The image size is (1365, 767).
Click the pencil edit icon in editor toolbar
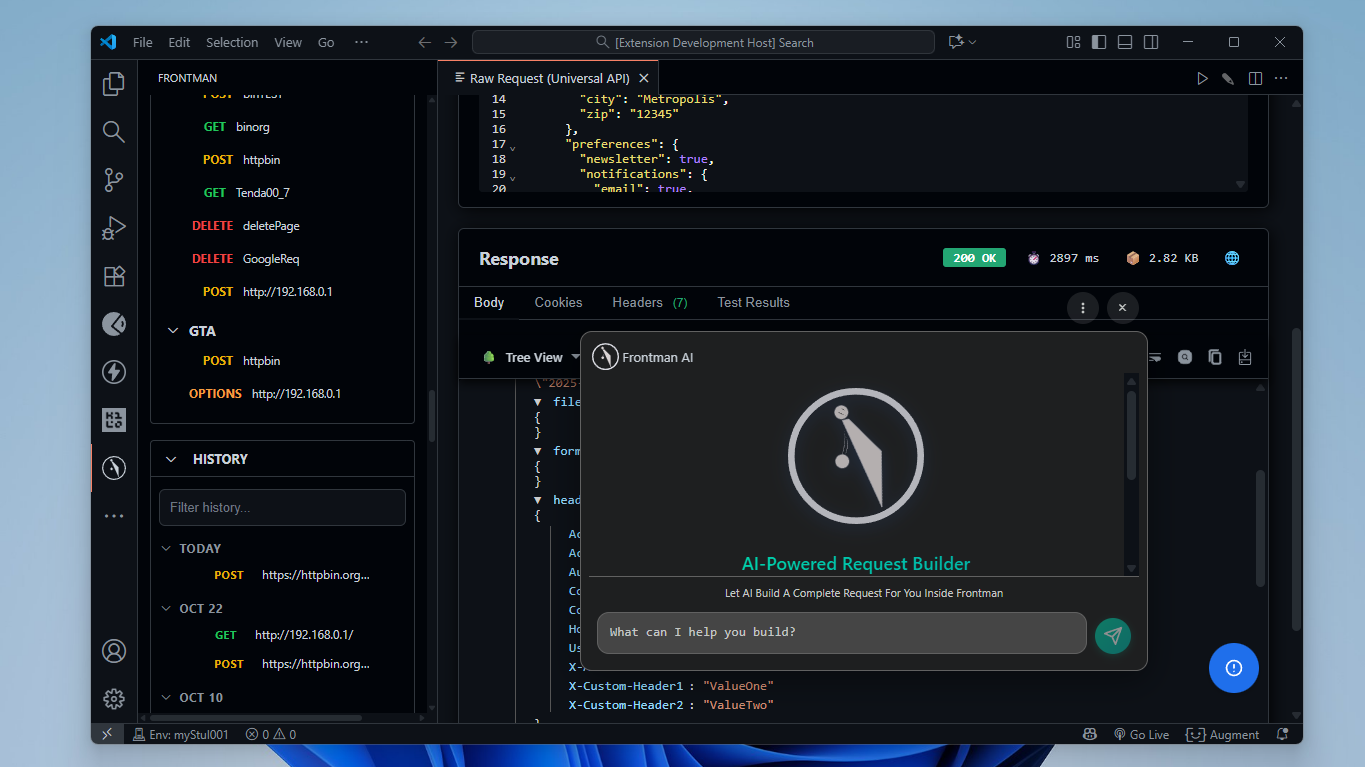click(1228, 78)
